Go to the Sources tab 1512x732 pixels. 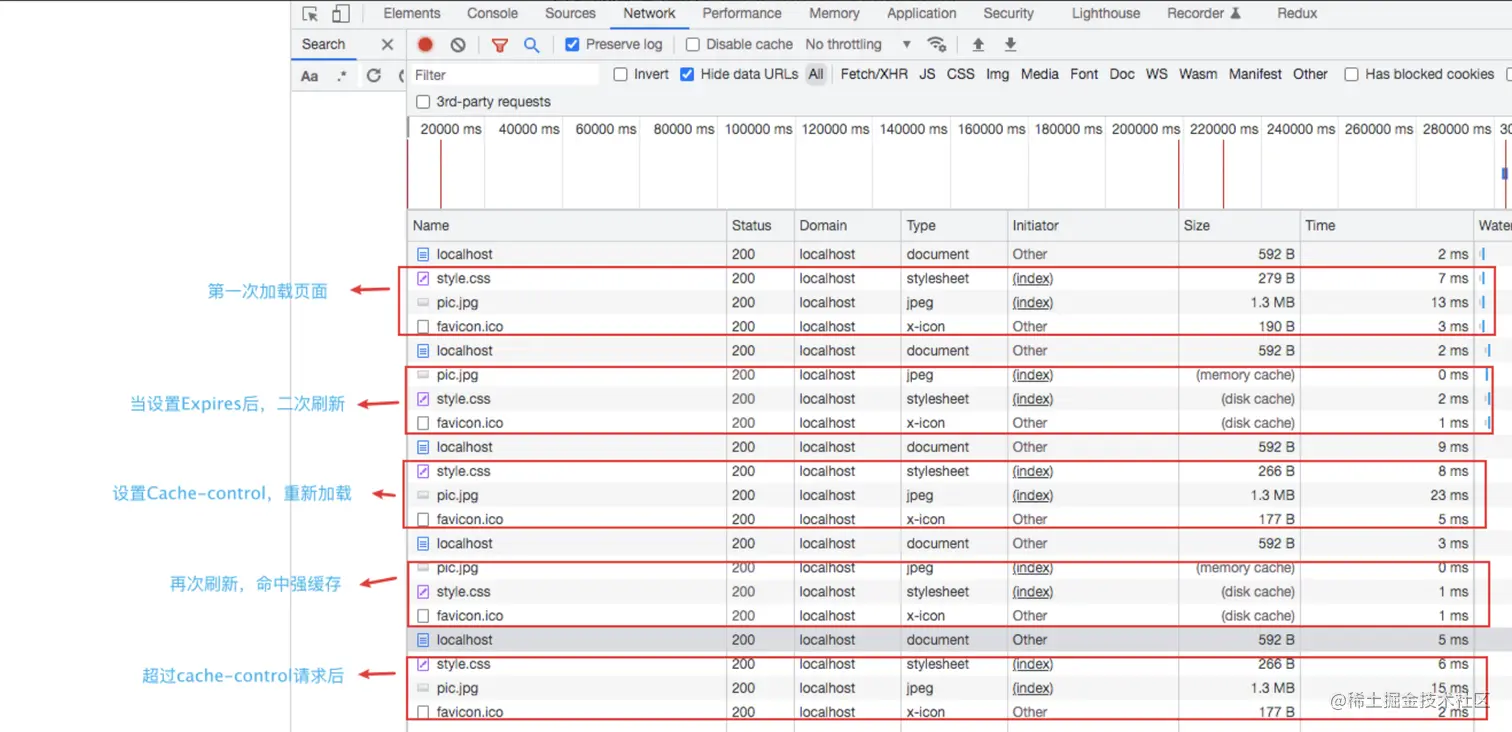570,13
